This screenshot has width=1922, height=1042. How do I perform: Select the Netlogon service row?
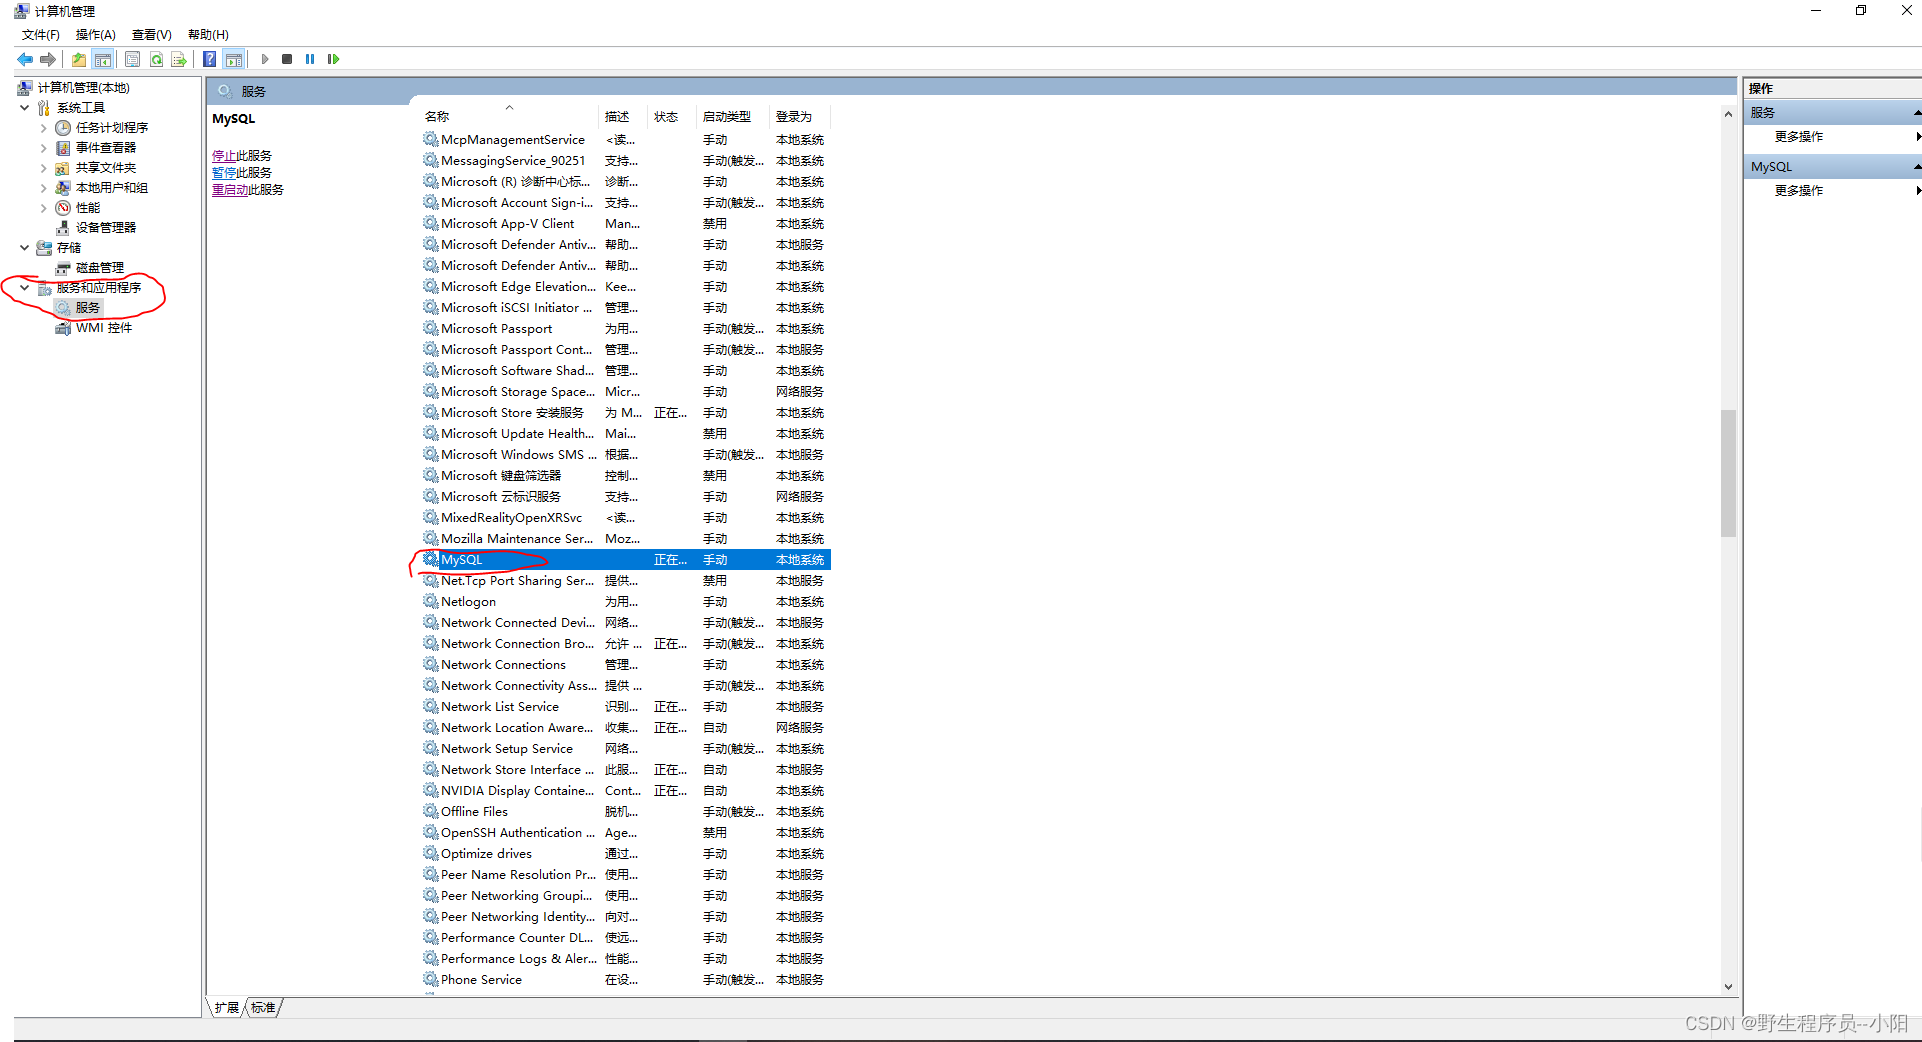click(625, 602)
